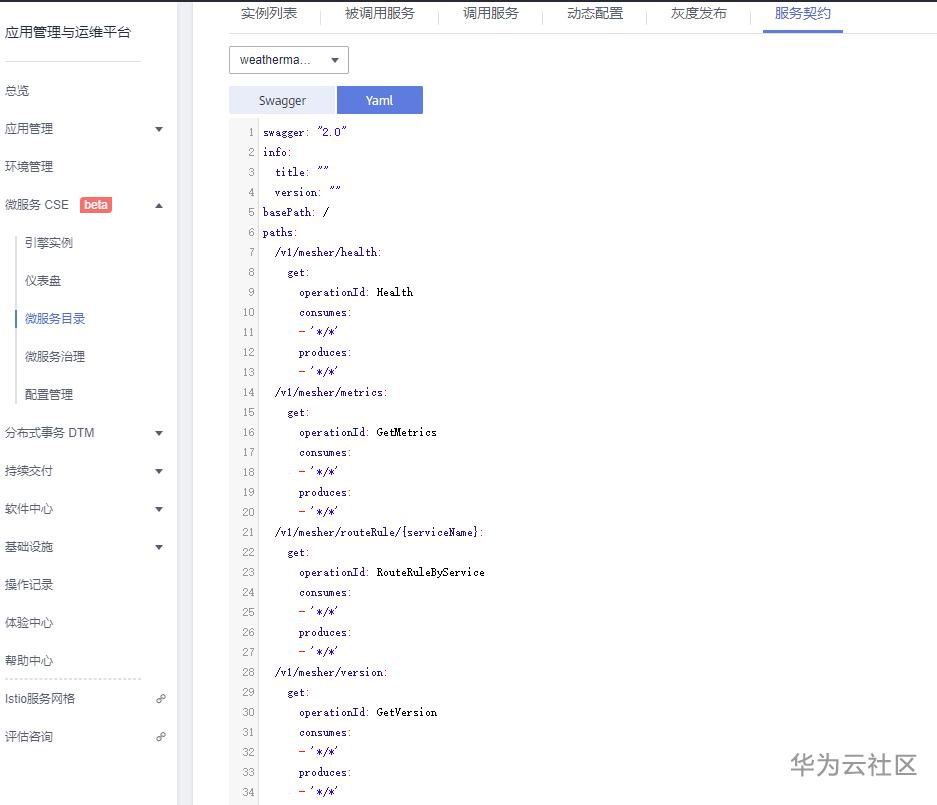Click the info: line in YAML

point(277,152)
